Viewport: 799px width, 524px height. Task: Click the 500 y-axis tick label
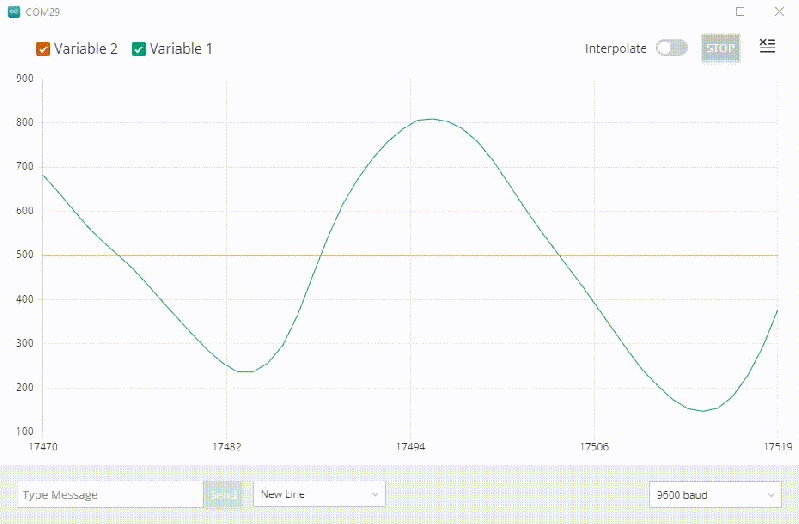pos(25,255)
